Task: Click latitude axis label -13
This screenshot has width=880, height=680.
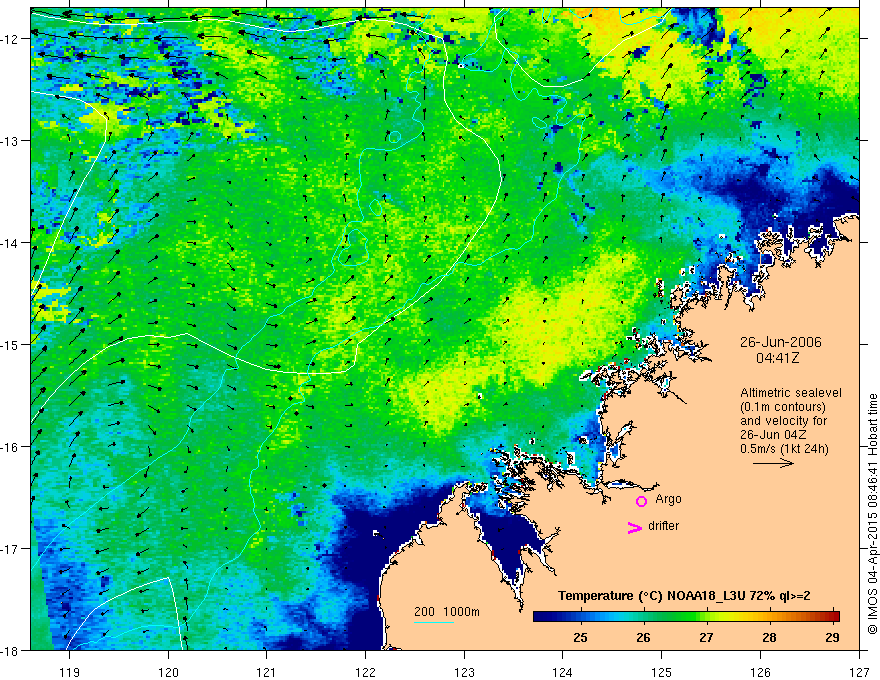Action: (x=11, y=141)
